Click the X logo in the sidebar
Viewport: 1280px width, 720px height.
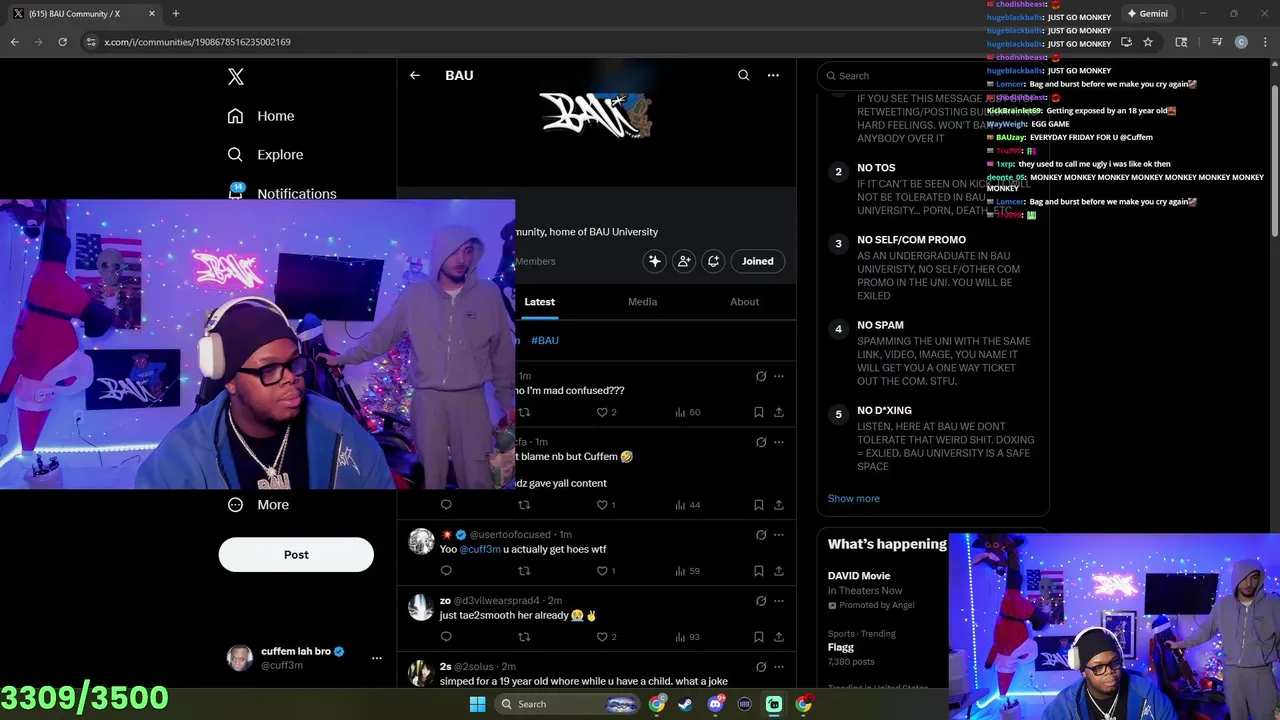click(235, 77)
